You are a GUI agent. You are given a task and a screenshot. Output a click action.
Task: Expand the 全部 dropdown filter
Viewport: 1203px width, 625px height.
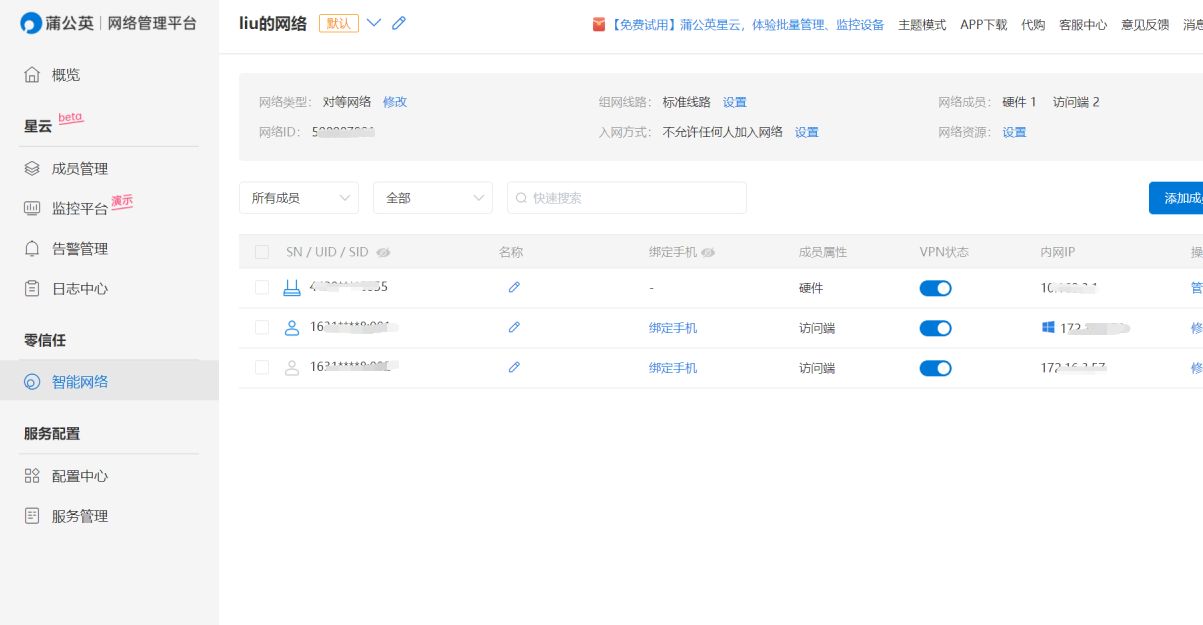click(432, 198)
